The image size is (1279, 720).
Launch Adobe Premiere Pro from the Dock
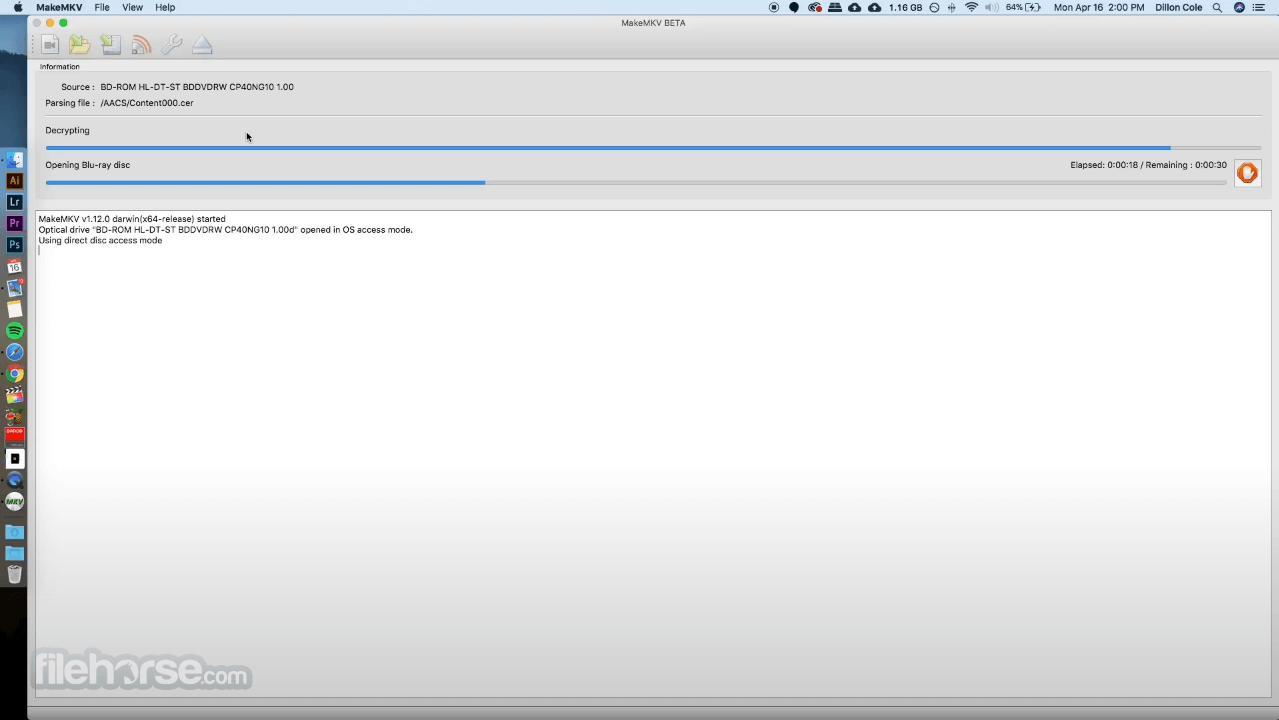pyautogui.click(x=15, y=224)
